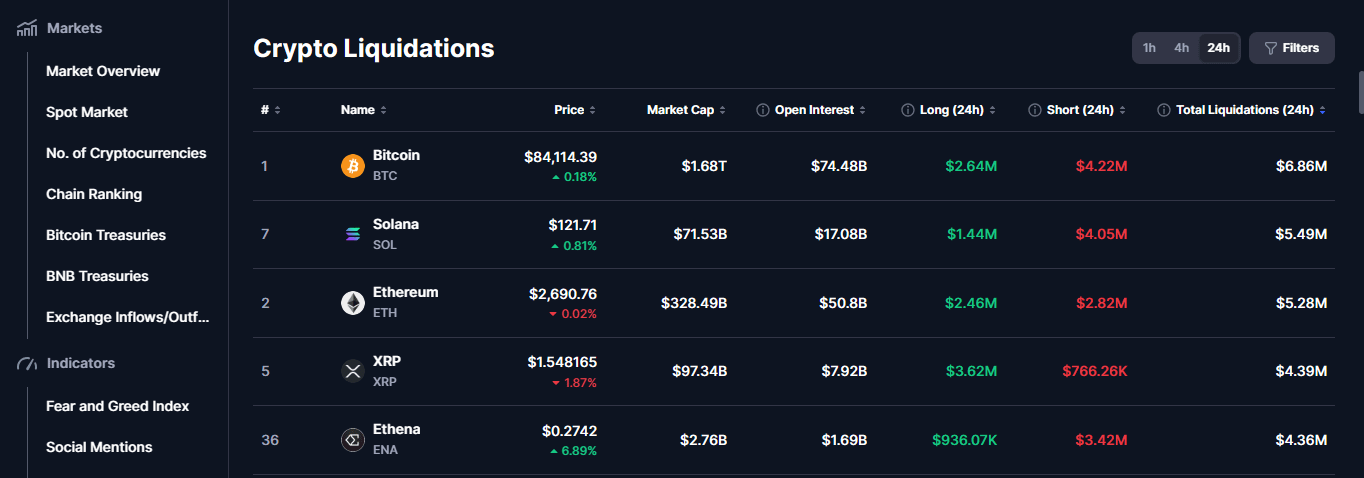Open the Filters button
1364x478 pixels.
[x=1292, y=48]
